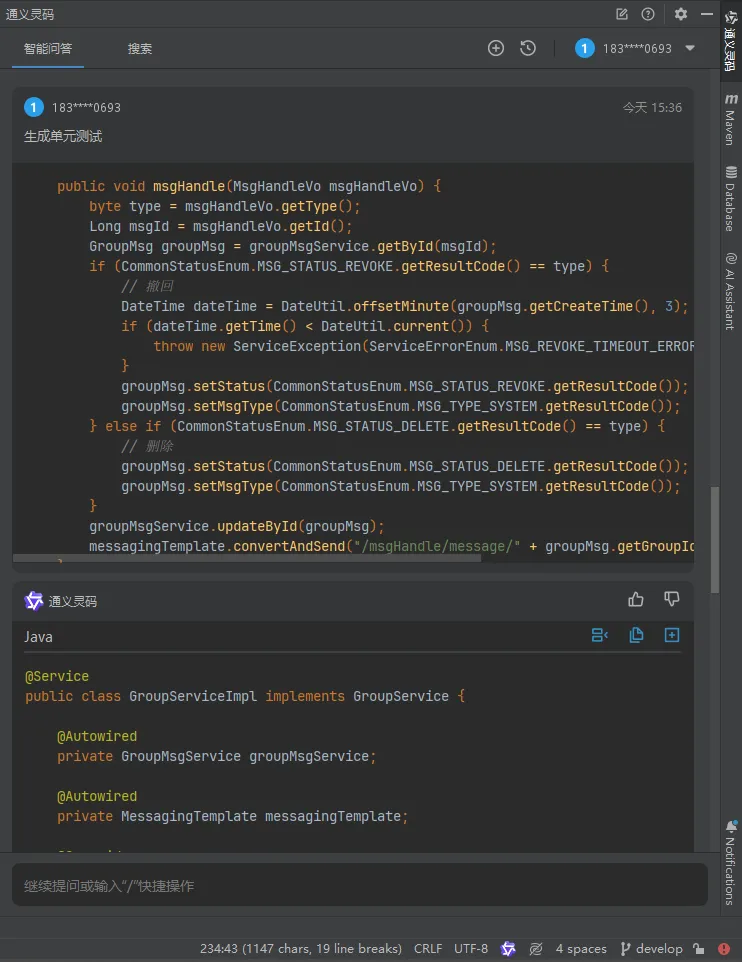Open the Database tool window
Image resolution: width=742 pixels, height=962 pixels.
coord(730,198)
